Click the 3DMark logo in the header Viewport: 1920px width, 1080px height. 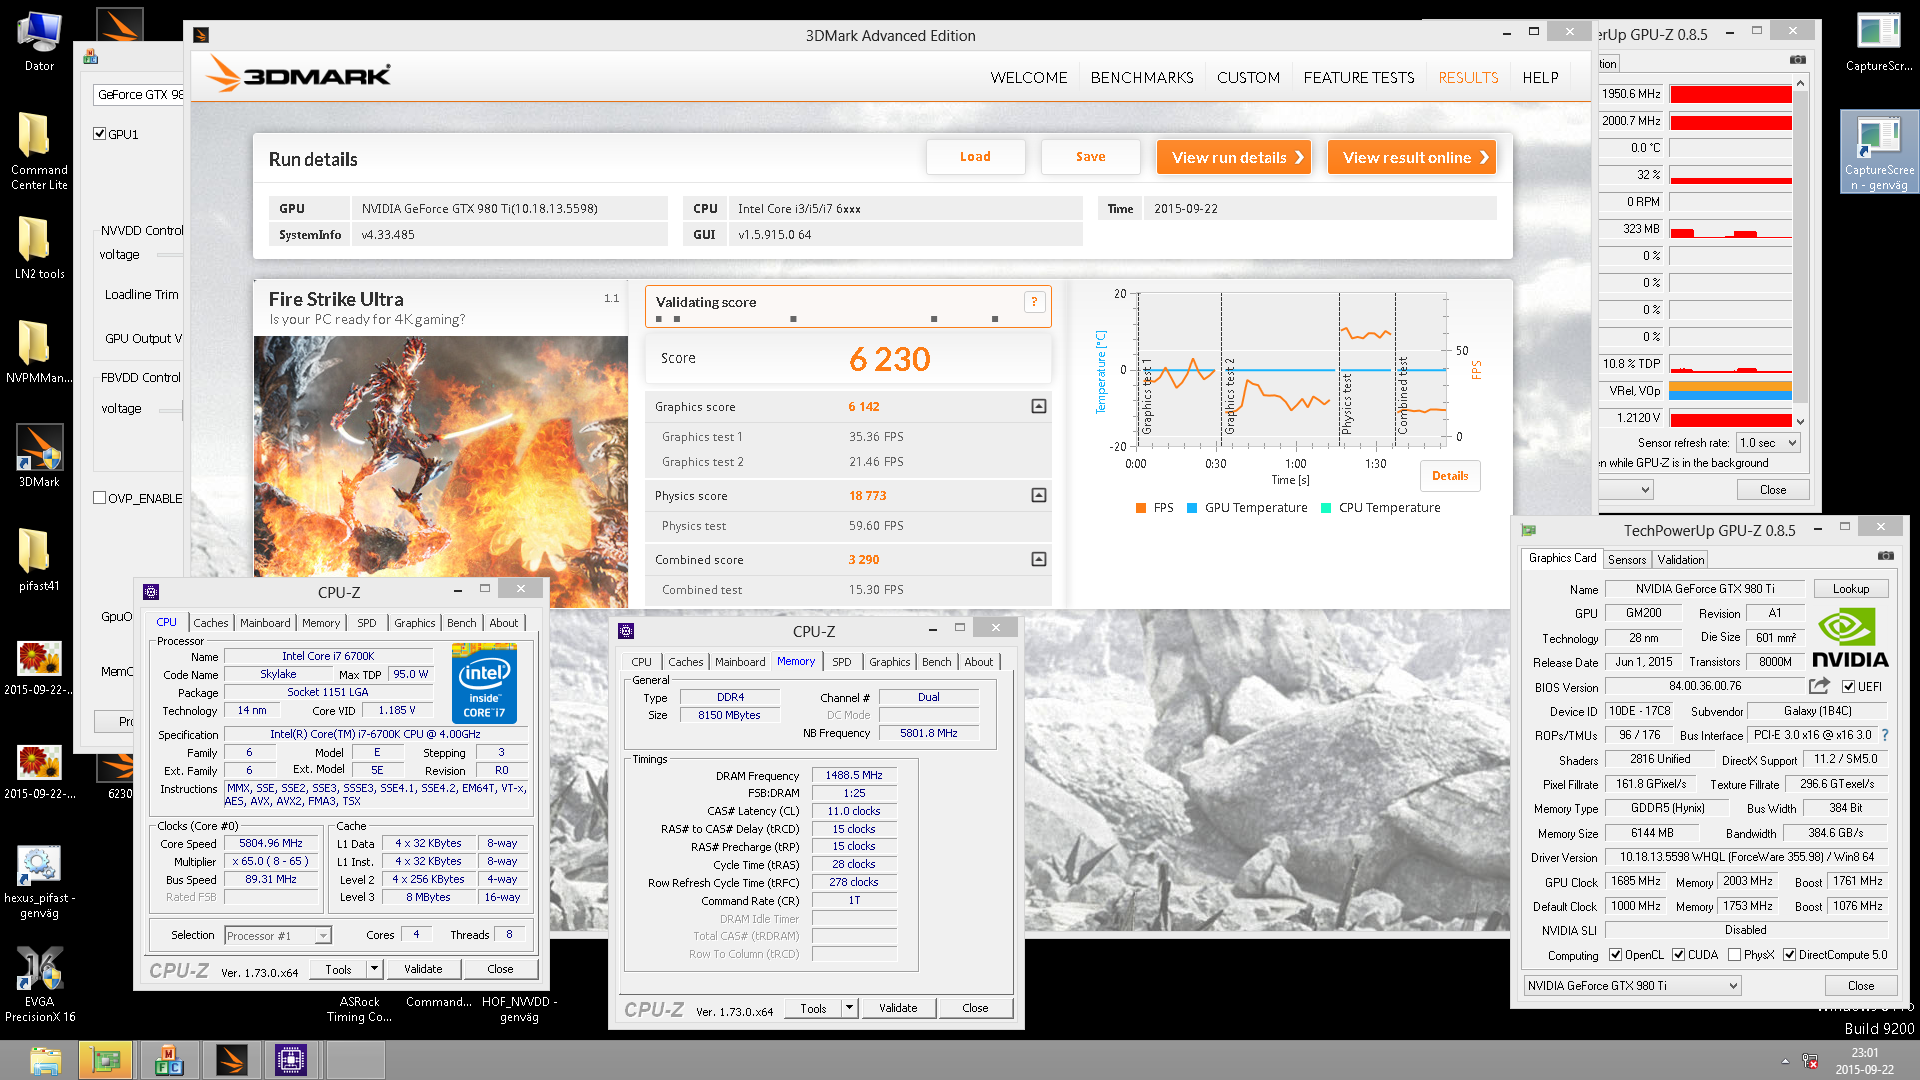[298, 76]
